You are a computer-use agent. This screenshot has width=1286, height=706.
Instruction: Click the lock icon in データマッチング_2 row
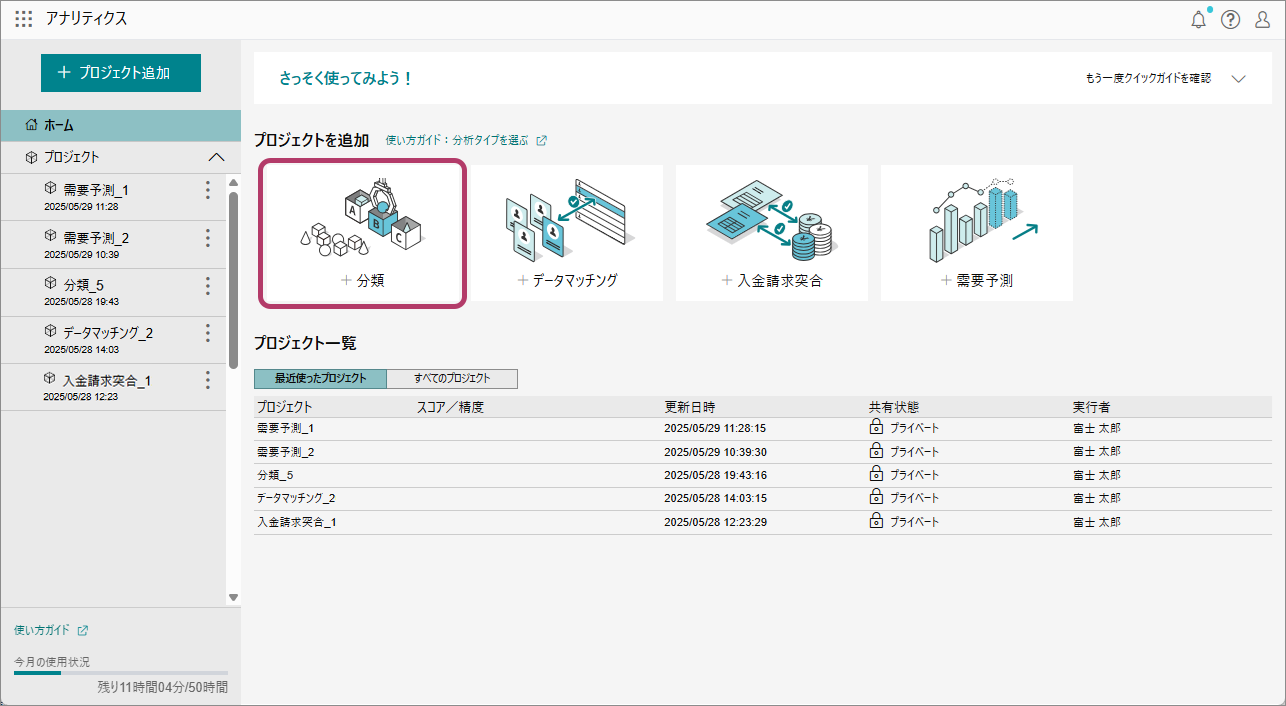pyautogui.click(x=876, y=497)
